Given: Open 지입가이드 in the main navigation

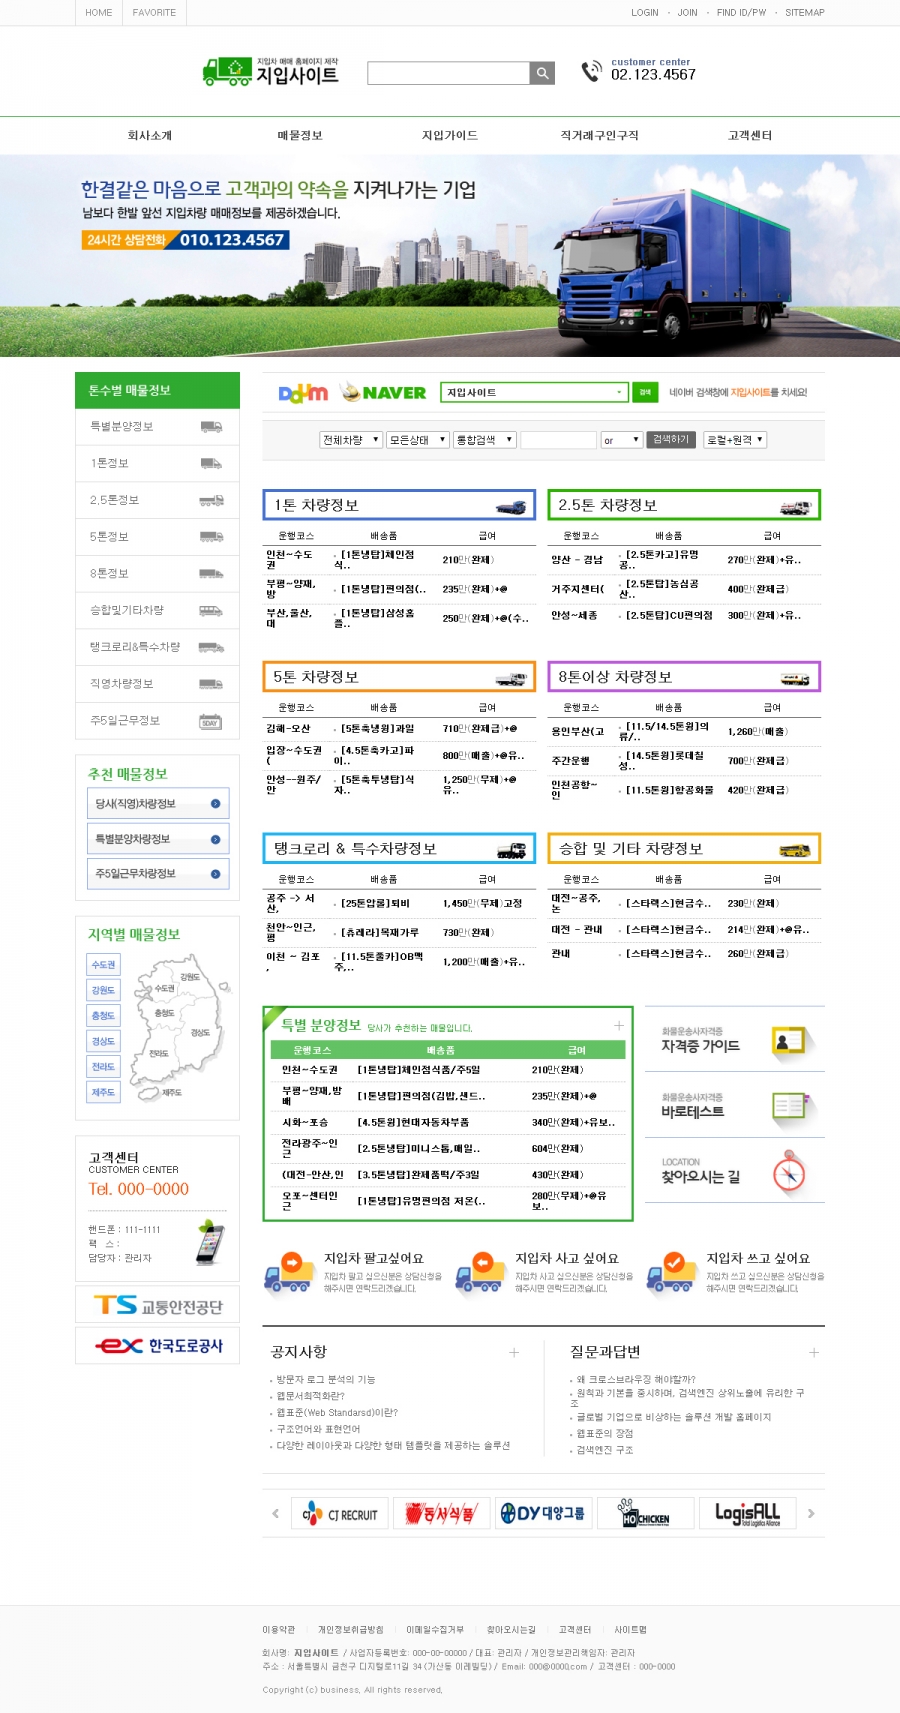Looking at the screenshot, I should (x=450, y=136).
